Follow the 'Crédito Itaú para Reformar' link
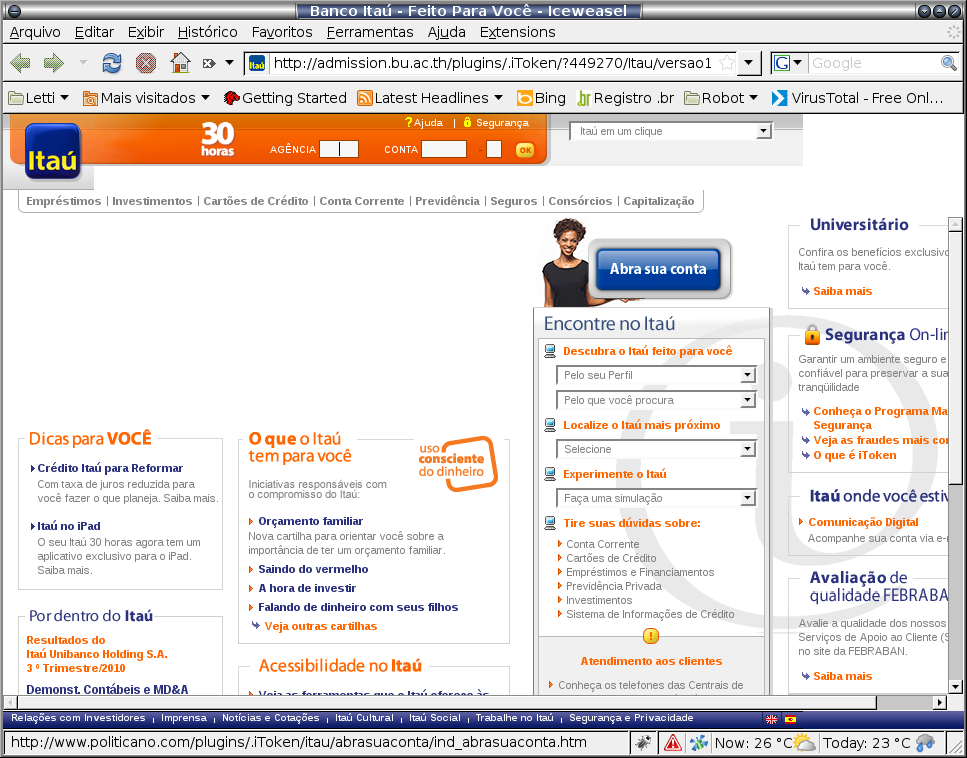 click(110, 468)
